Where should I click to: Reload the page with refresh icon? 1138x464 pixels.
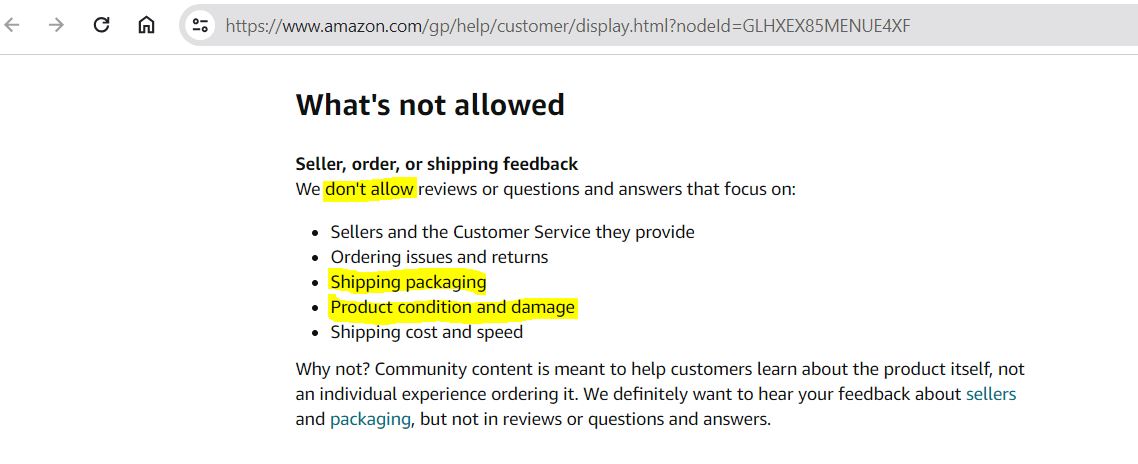pos(102,25)
